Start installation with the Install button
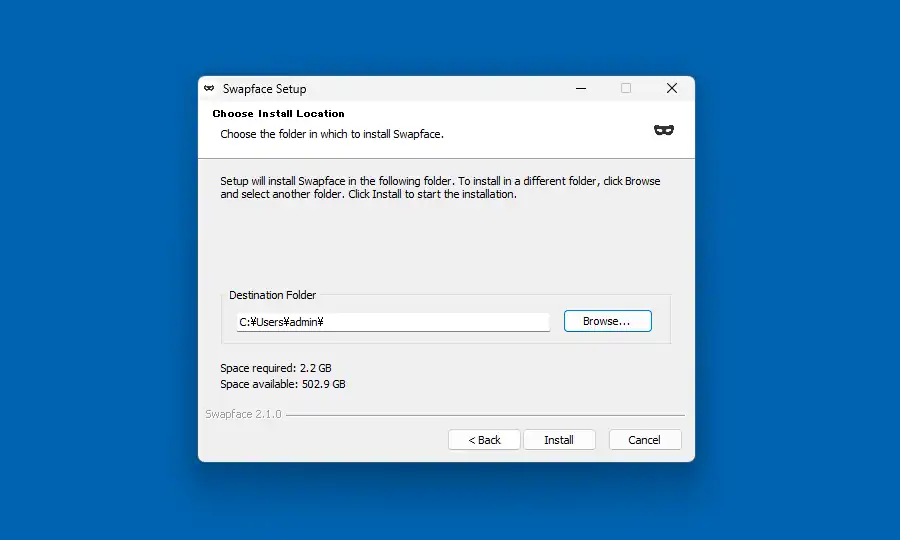This screenshot has width=900, height=540. tap(559, 440)
